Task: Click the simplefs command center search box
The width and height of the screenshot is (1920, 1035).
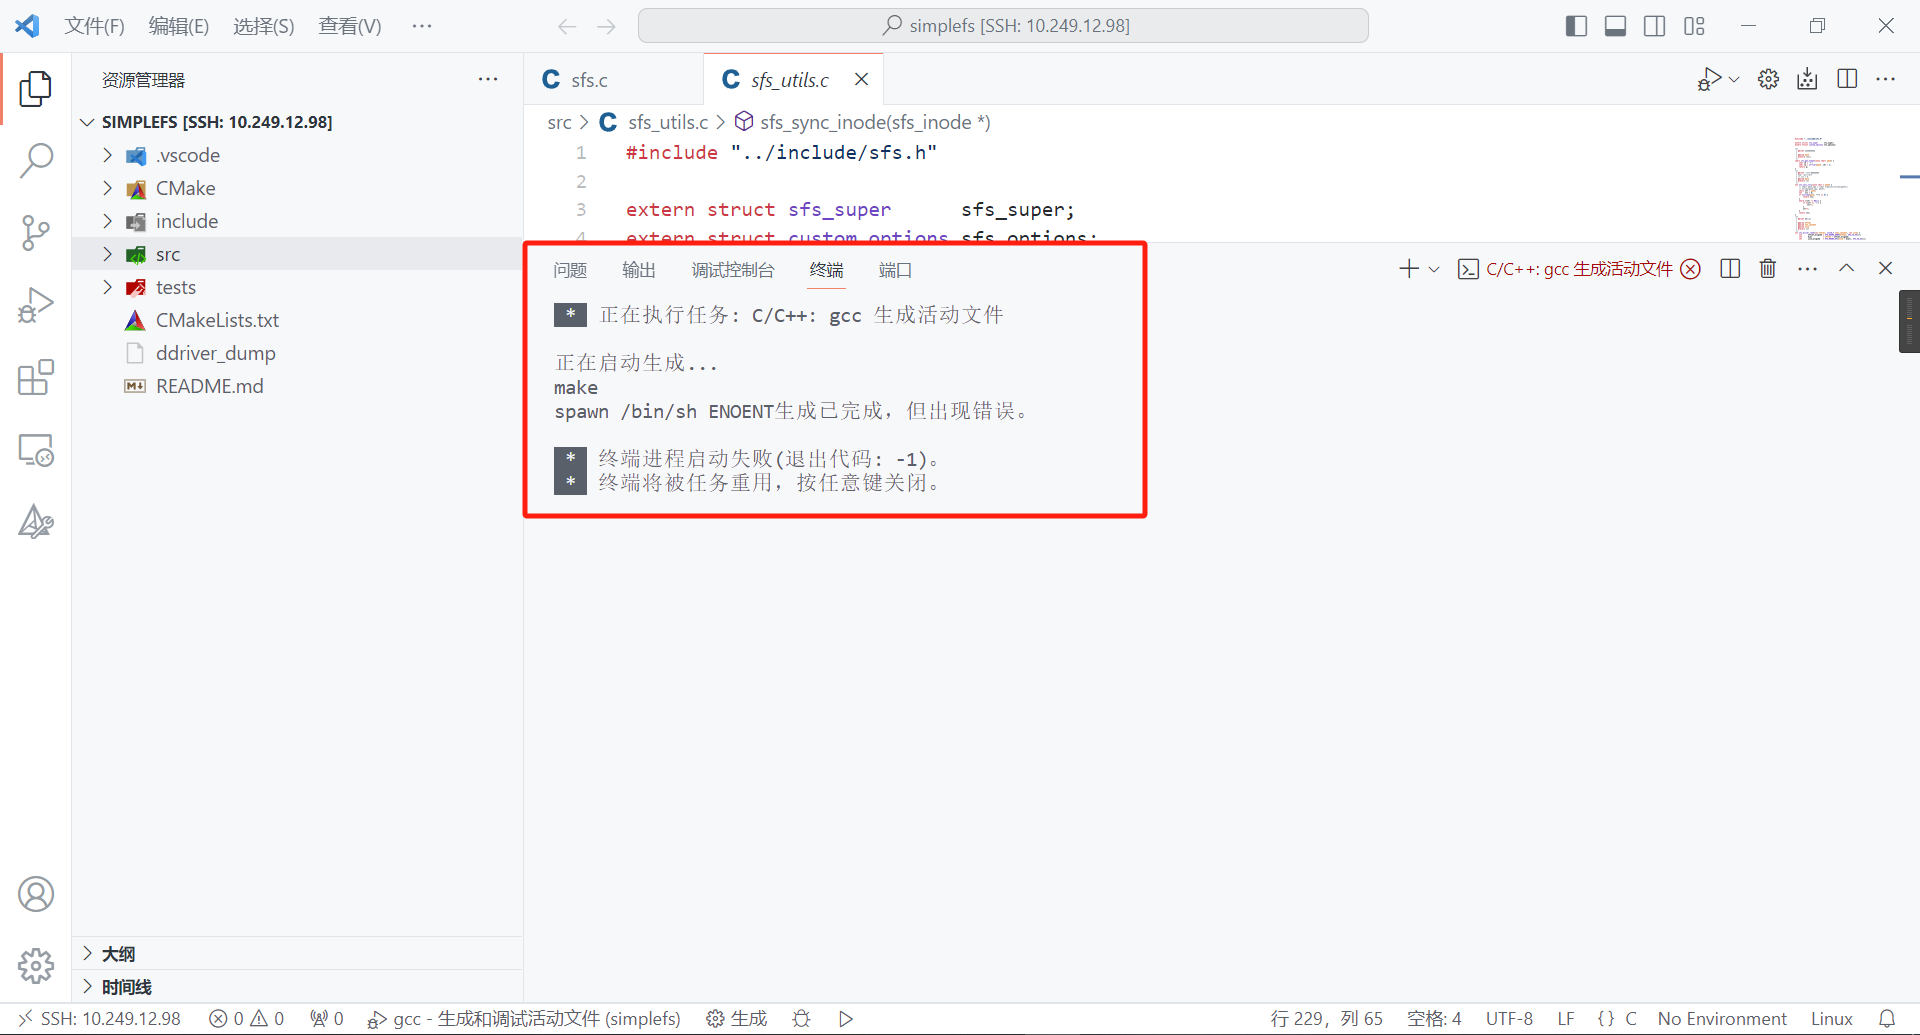Action: click(1003, 26)
